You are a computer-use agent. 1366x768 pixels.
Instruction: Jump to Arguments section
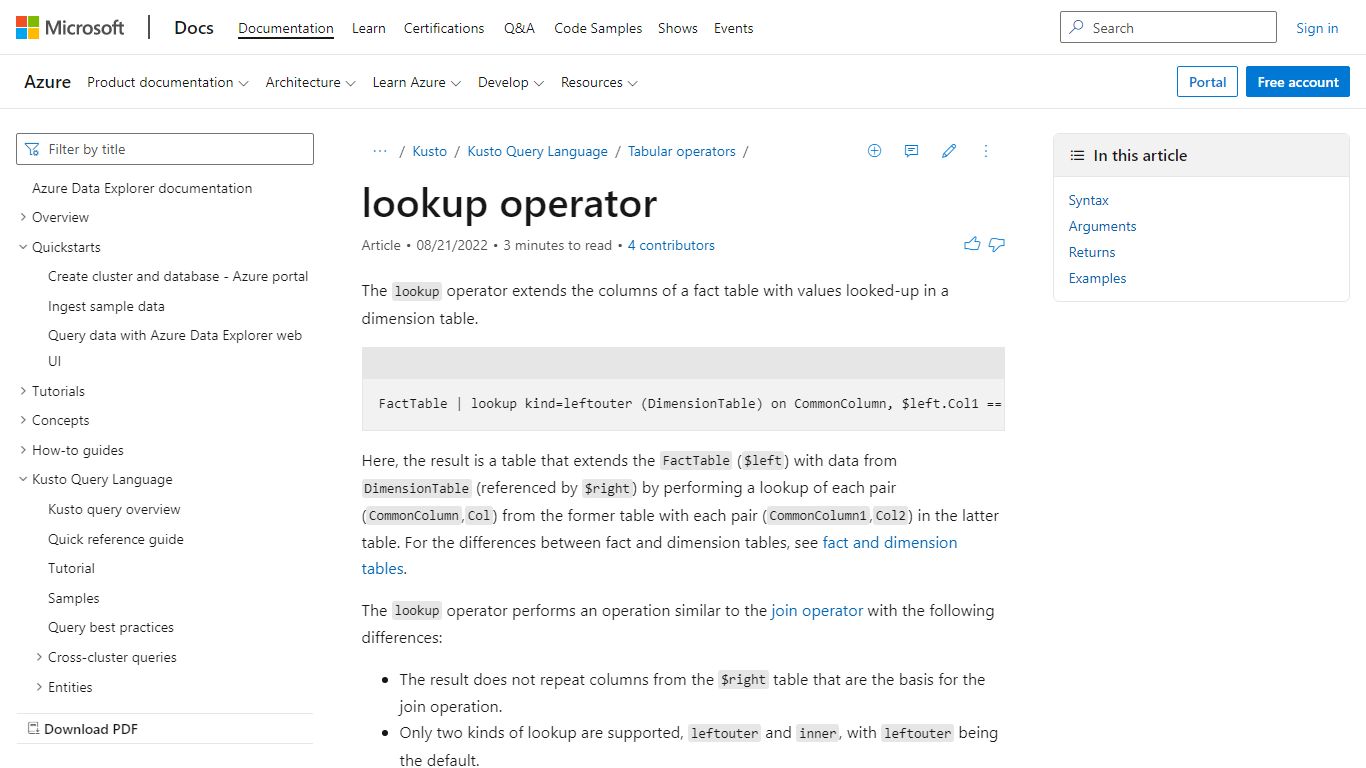coord(1102,226)
